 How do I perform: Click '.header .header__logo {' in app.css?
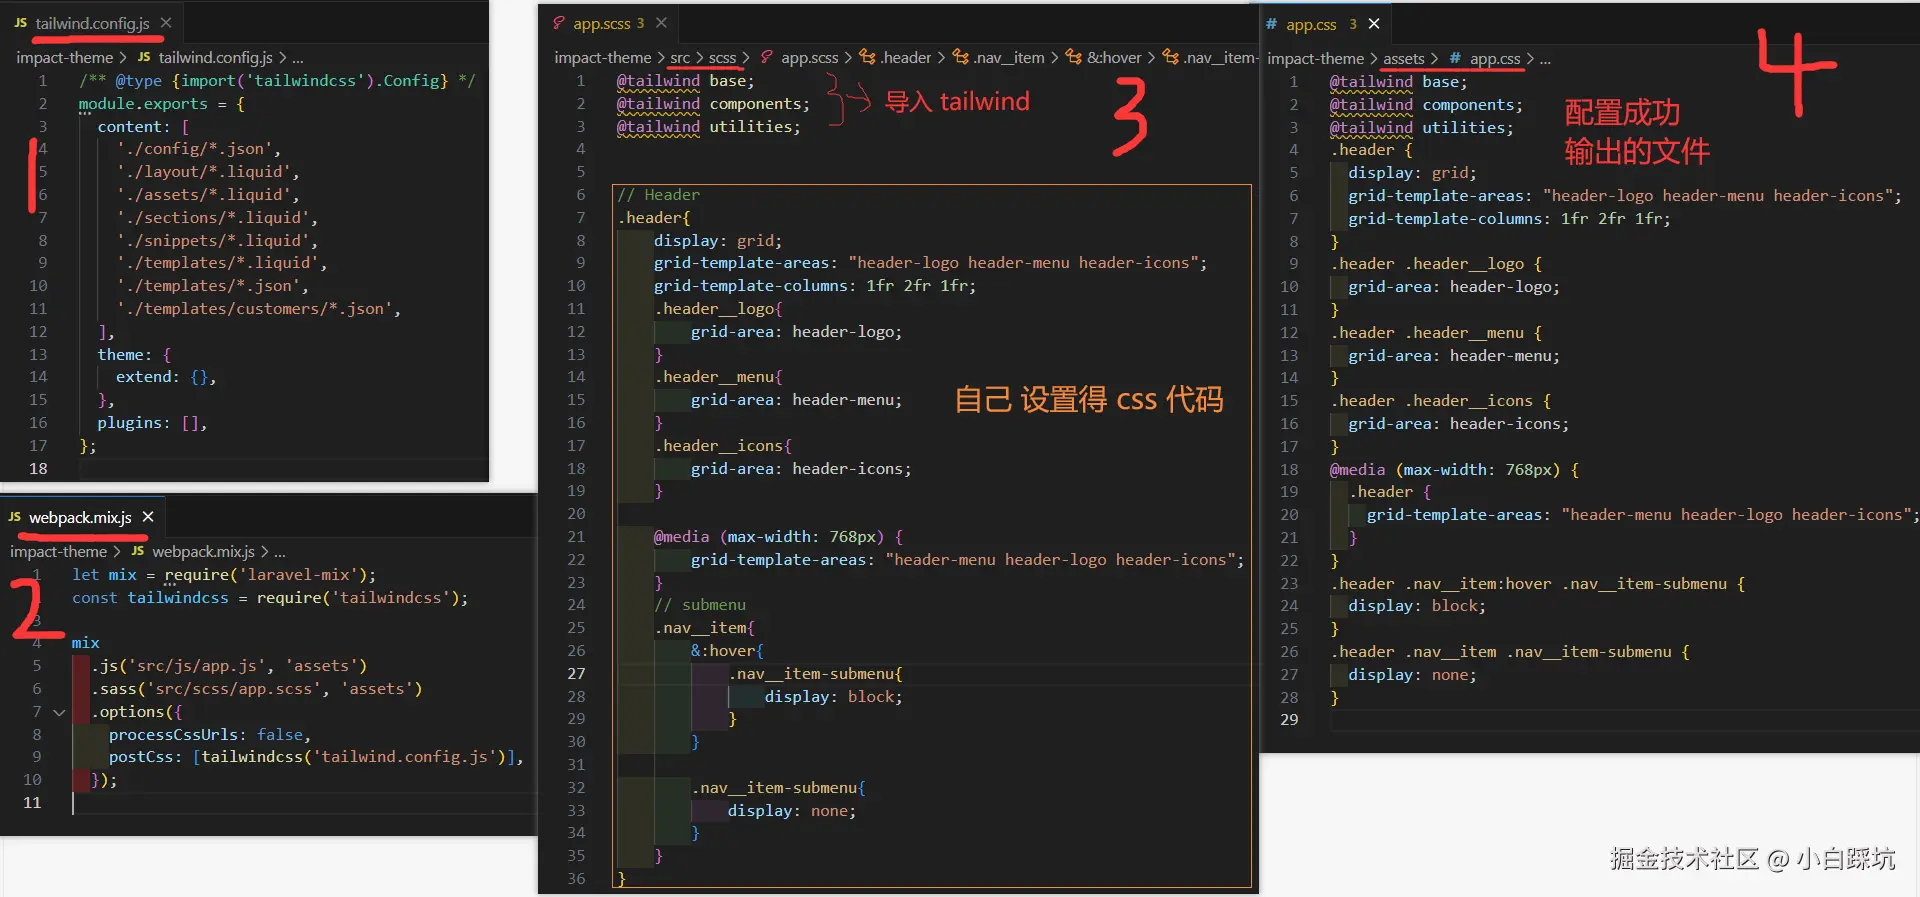(x=1436, y=264)
